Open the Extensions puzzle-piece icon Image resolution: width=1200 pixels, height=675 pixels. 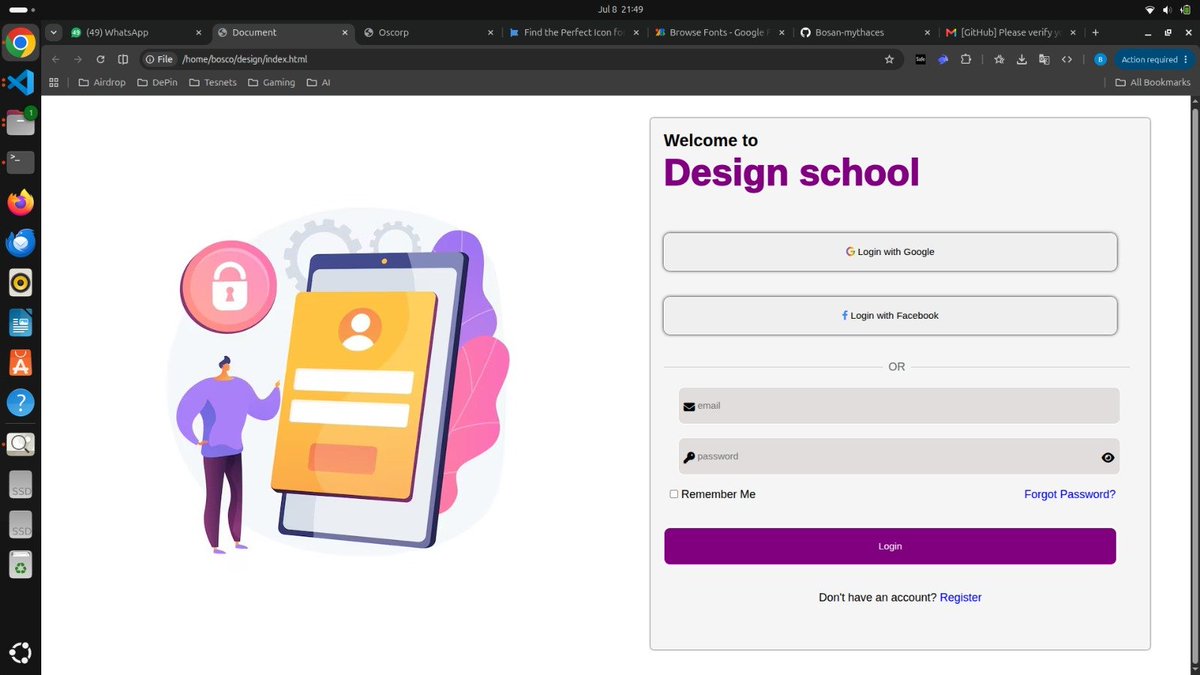click(966, 59)
